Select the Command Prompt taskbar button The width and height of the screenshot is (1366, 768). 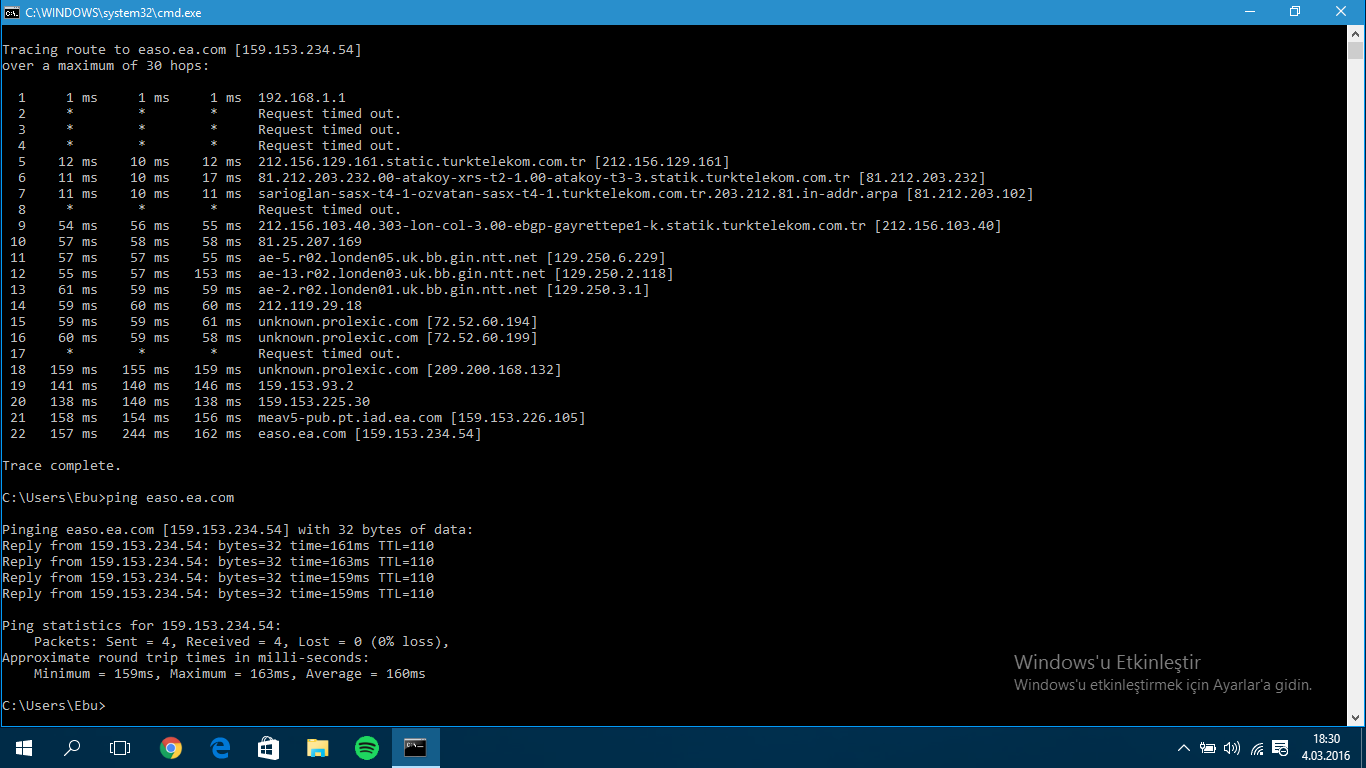pyautogui.click(x=416, y=748)
